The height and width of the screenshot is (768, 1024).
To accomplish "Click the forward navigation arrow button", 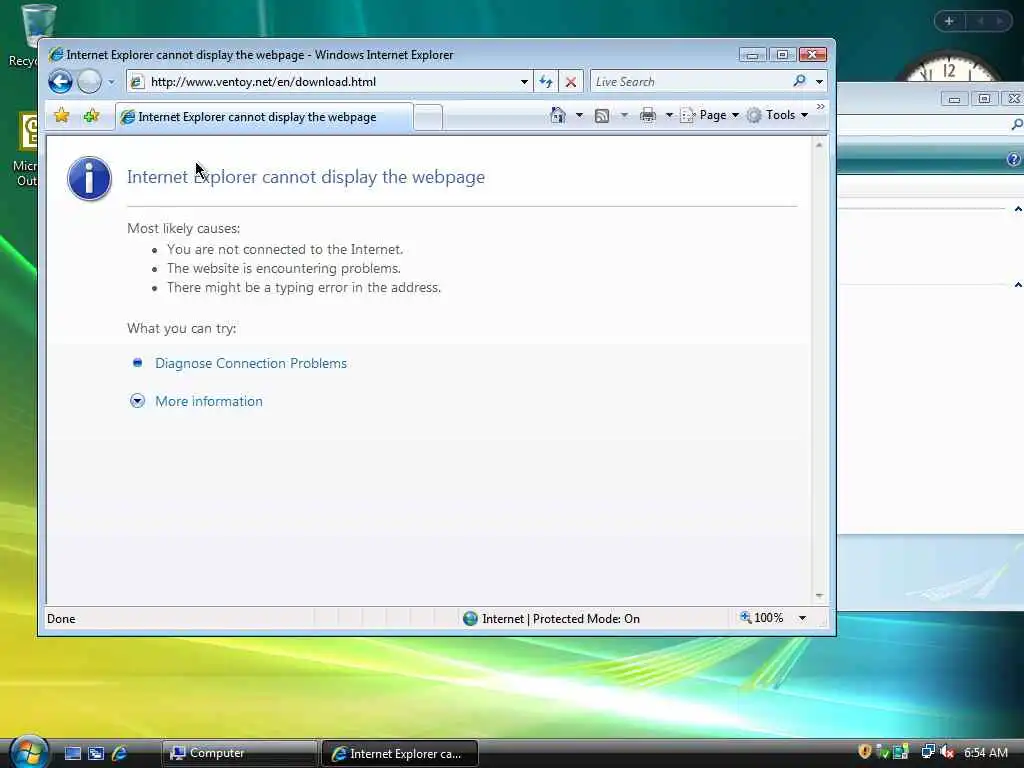I will (89, 82).
